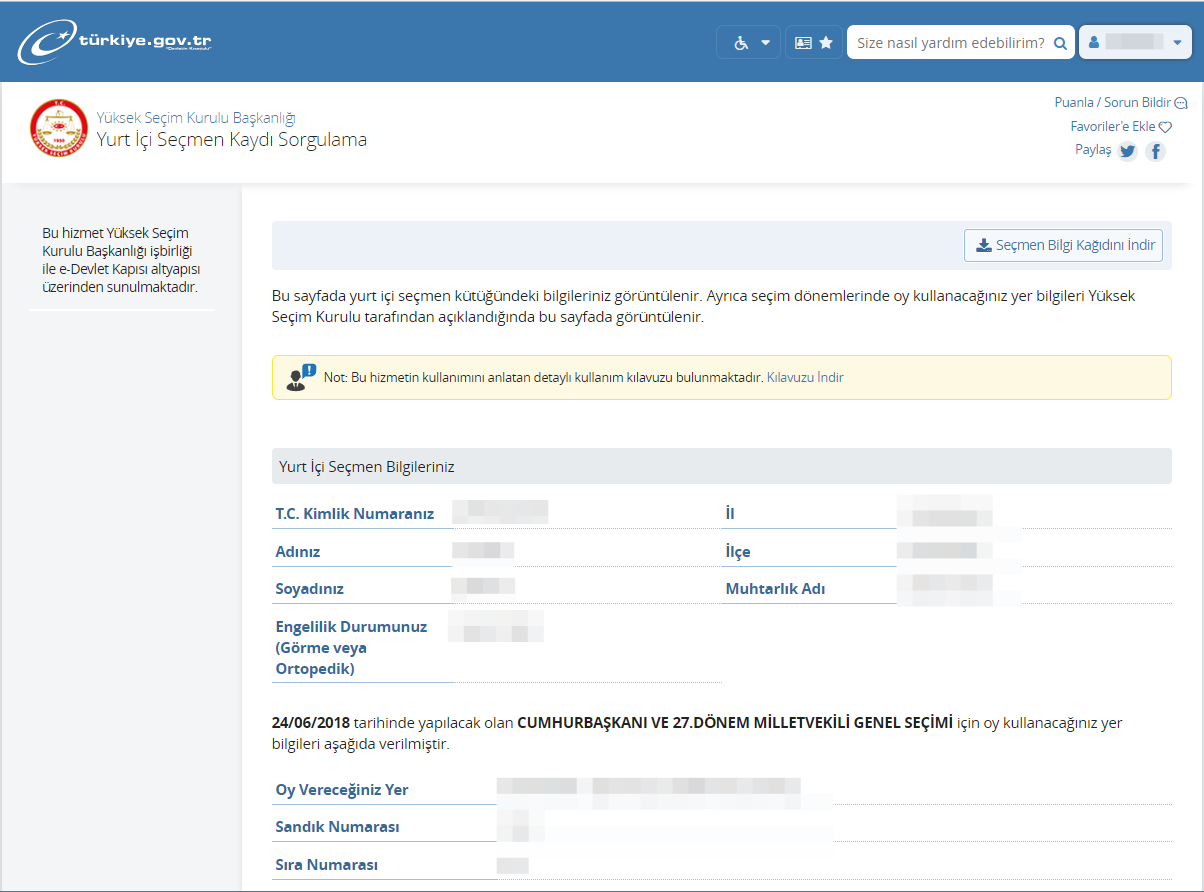Click the speech bubble feedback icon
Viewport: 1204px width, 892px height.
[x=1181, y=103]
